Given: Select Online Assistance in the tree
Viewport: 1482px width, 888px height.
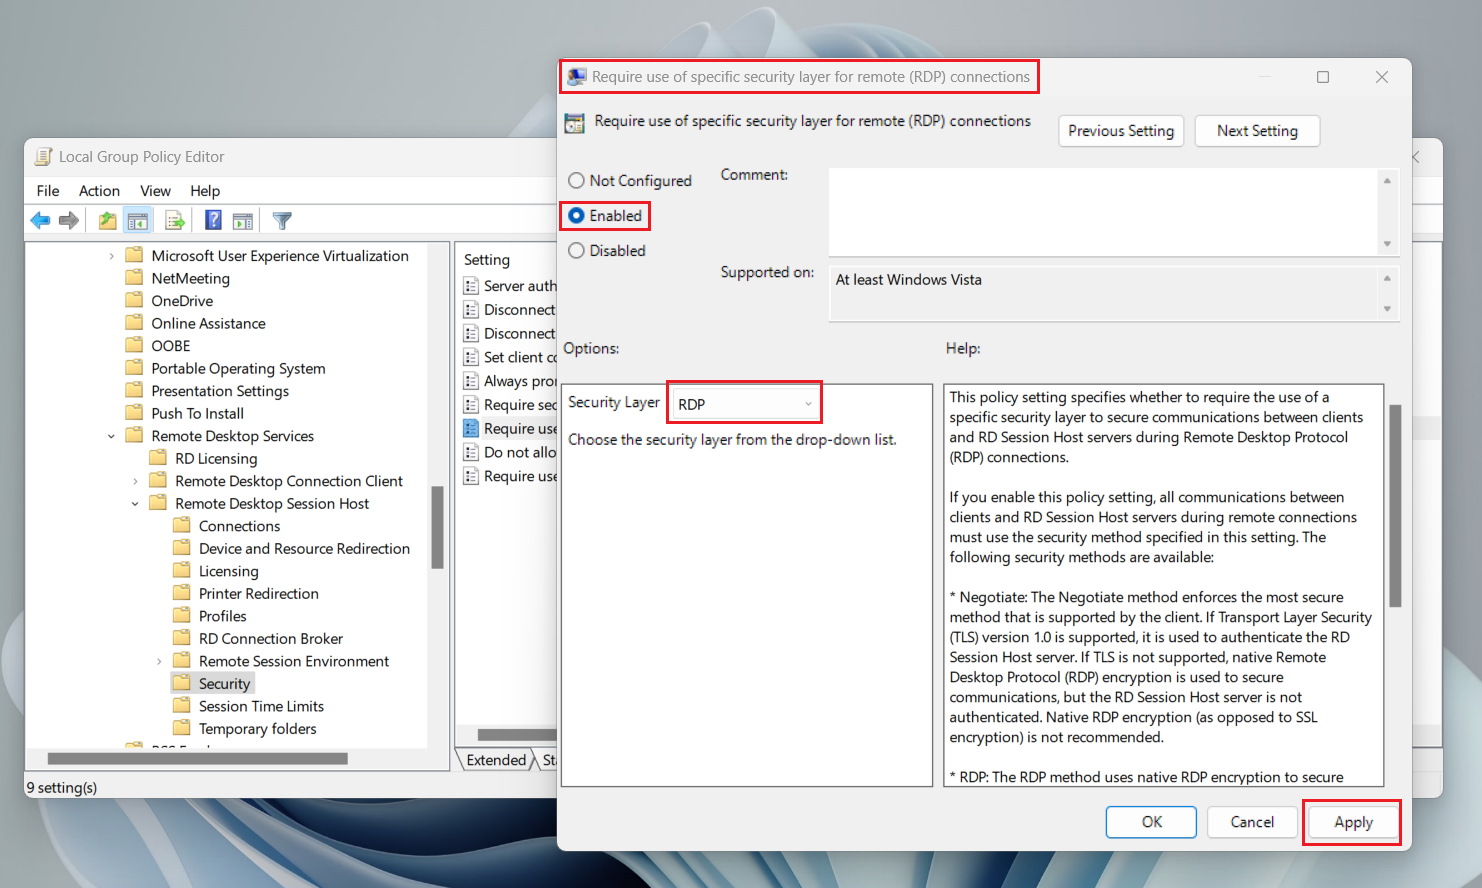Looking at the screenshot, I should click(x=208, y=323).
